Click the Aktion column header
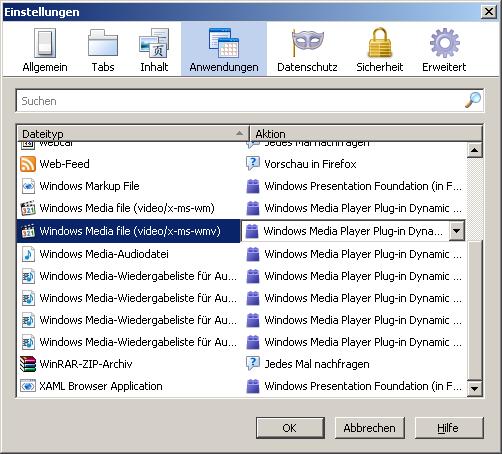The height and width of the screenshot is (454, 502). (366, 134)
